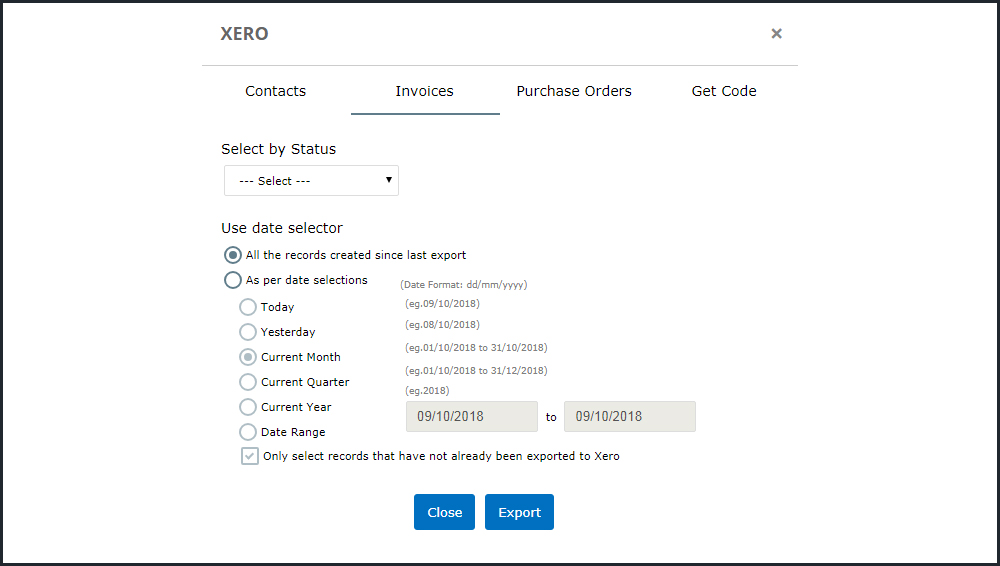Viewport: 1000px width, 566px height.
Task: Click the 'Date Format: dd/mm/yyyy' hint text
Action: 464,285
